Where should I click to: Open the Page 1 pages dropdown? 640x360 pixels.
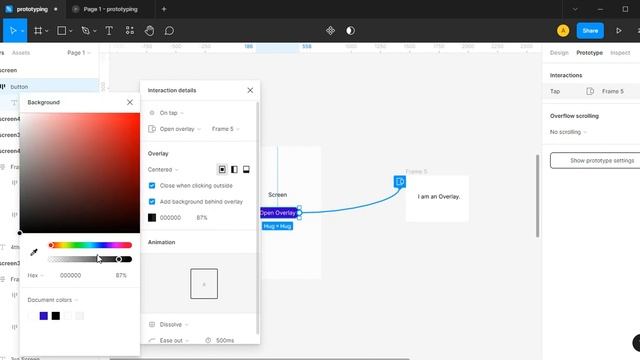79,53
